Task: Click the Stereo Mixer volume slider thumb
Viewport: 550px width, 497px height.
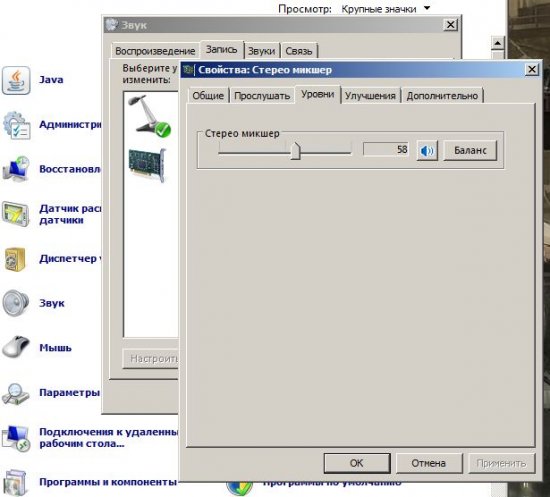Action: [x=295, y=151]
